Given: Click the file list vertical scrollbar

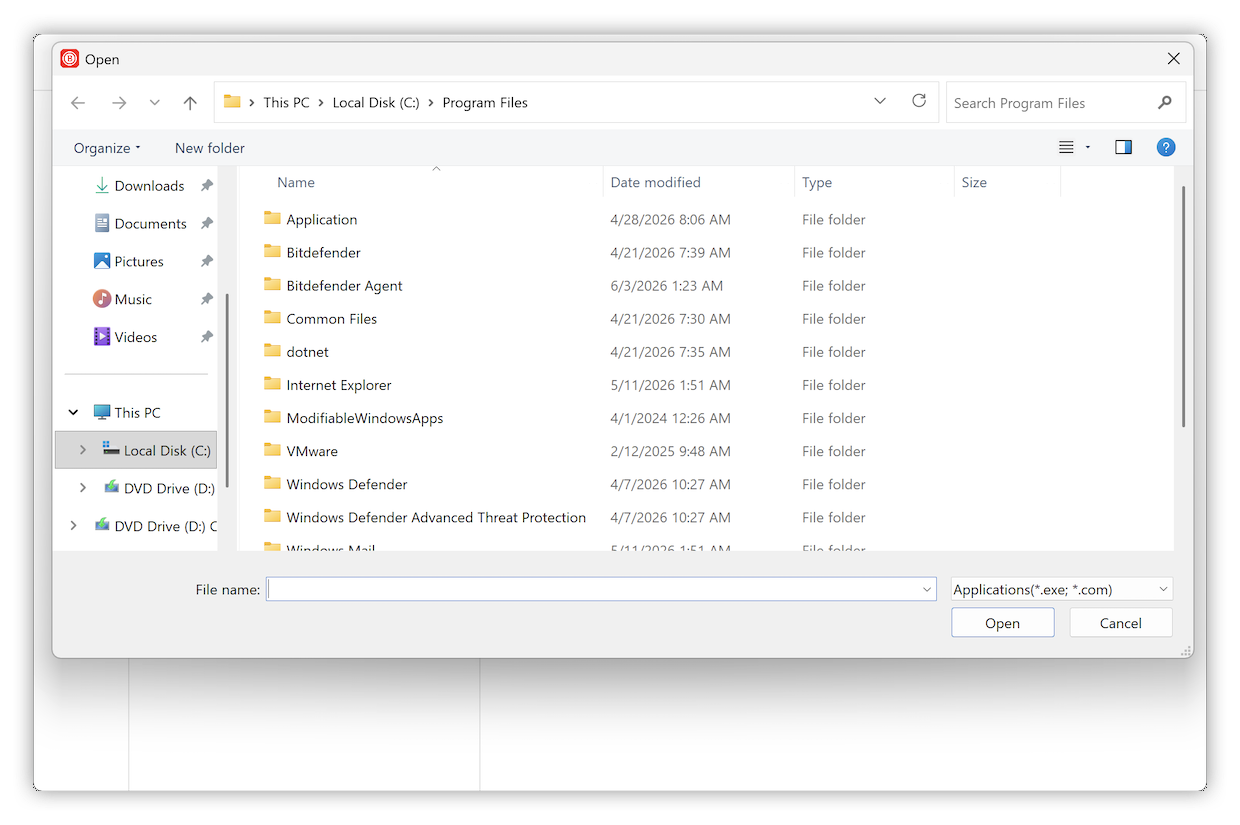Looking at the screenshot, I should (x=1183, y=306).
